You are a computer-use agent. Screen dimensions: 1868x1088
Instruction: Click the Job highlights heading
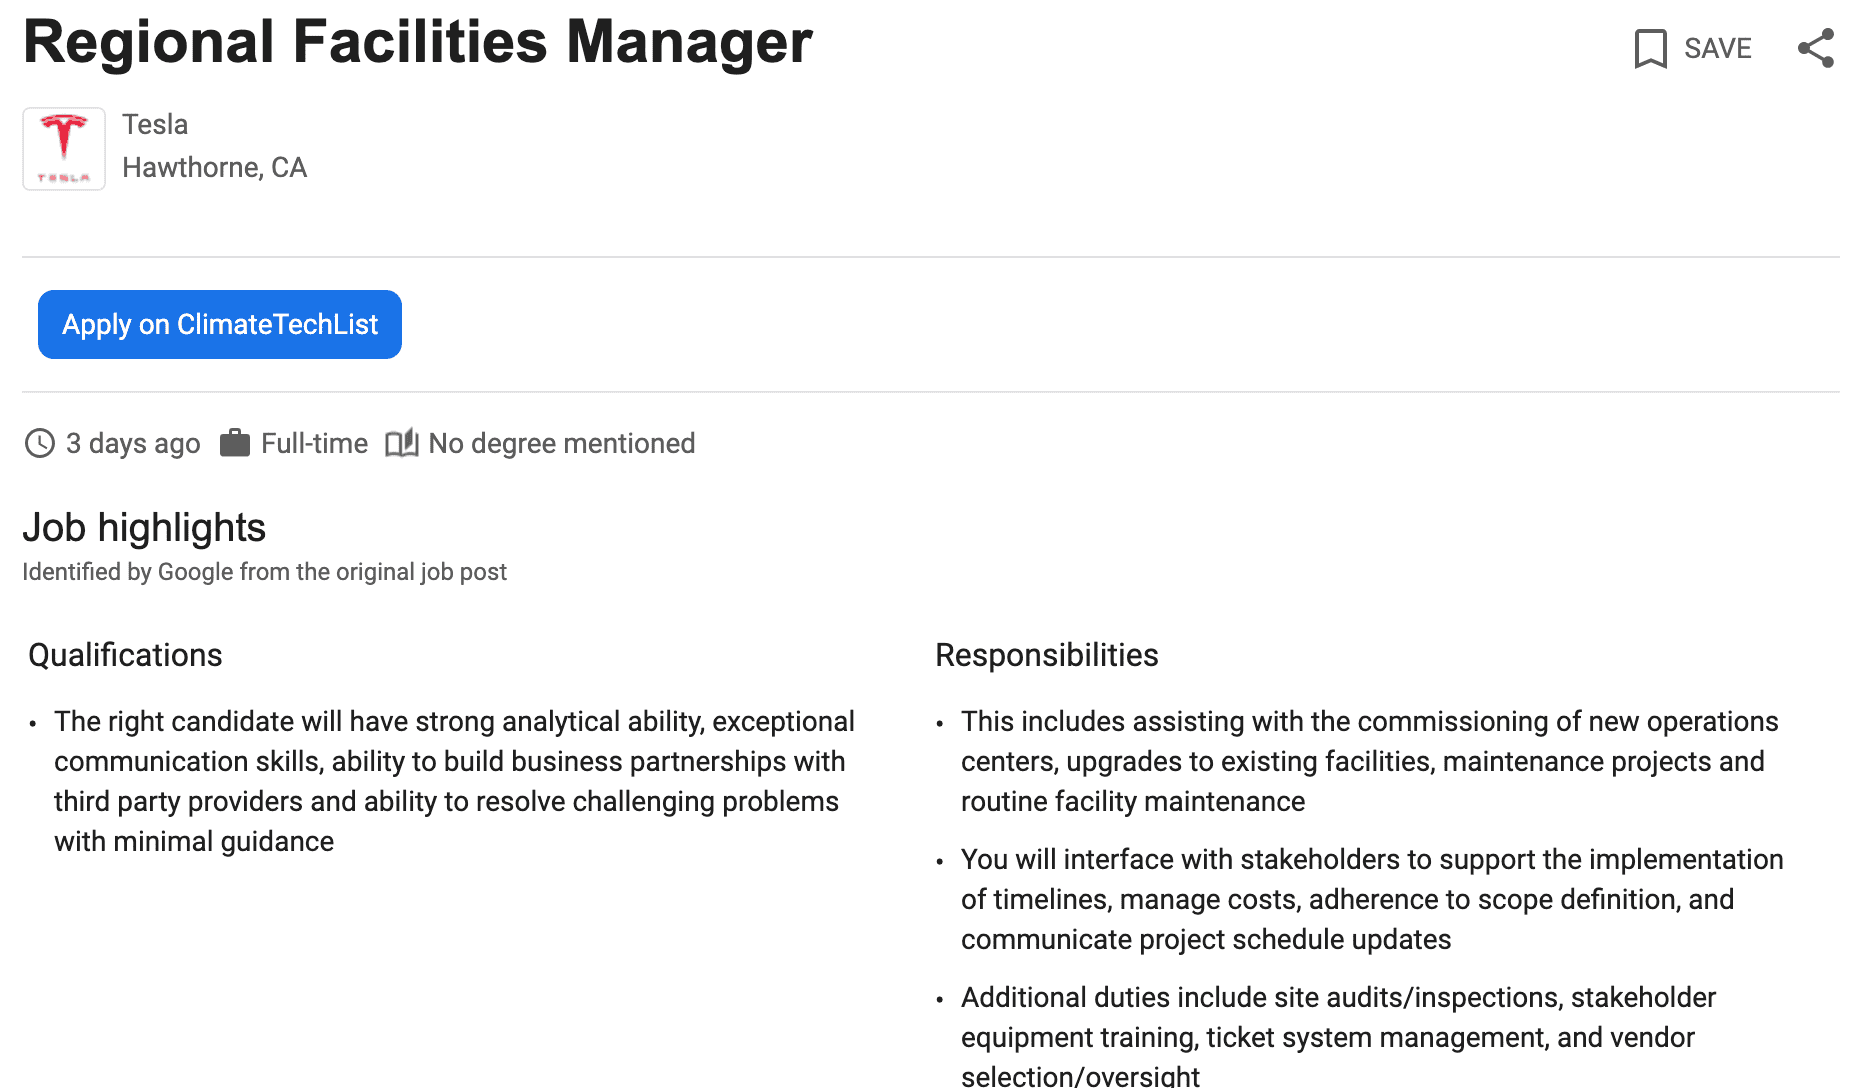144,527
